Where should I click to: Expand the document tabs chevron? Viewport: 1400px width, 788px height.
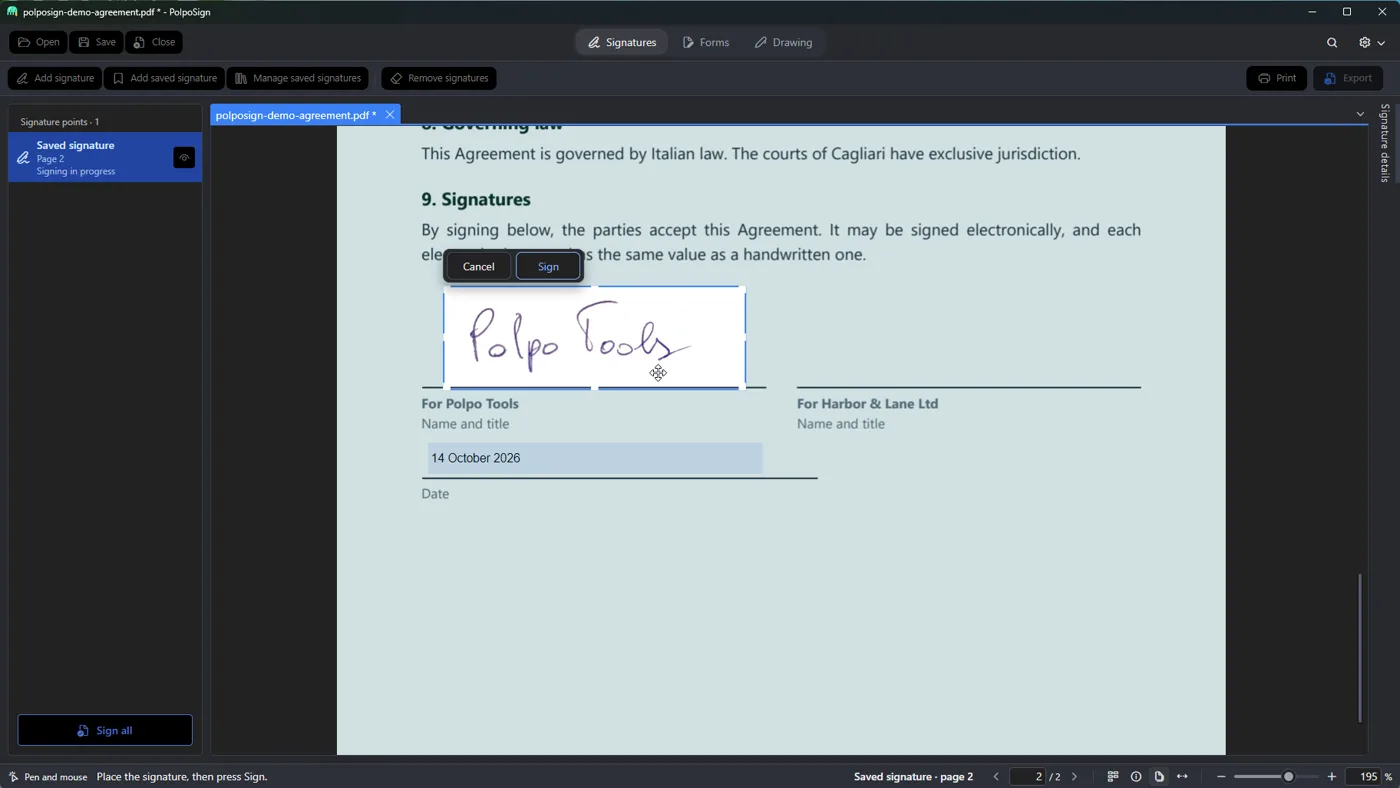tap(1360, 114)
